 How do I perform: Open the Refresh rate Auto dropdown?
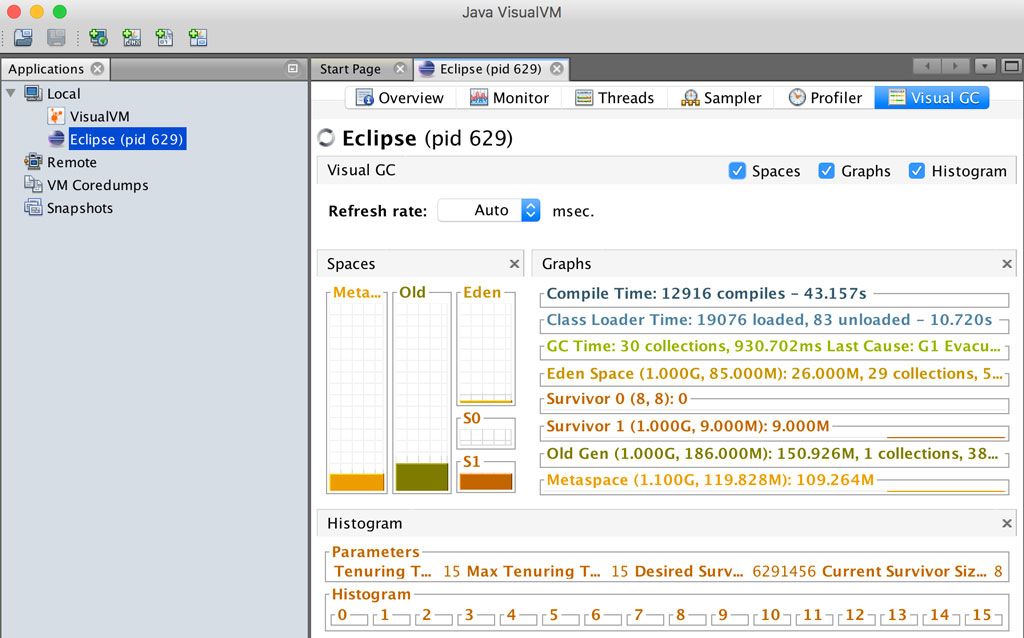tap(489, 210)
